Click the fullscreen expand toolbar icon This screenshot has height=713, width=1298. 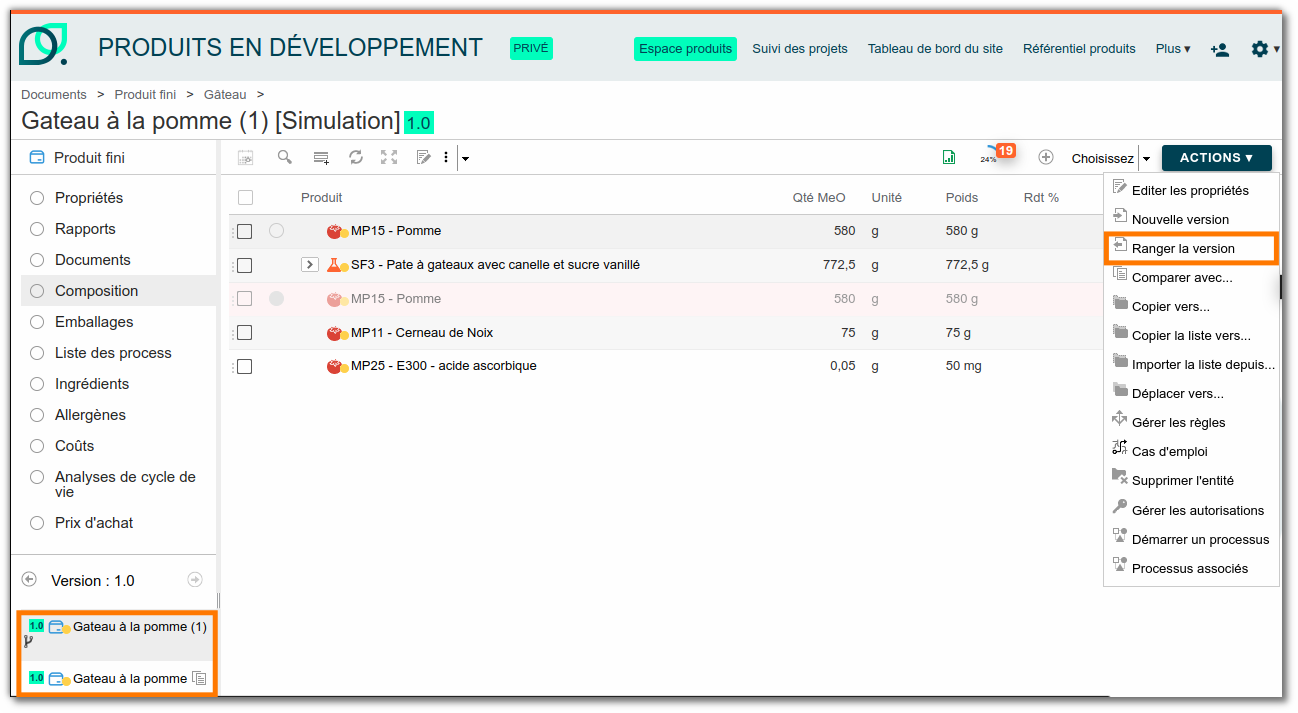(x=389, y=157)
